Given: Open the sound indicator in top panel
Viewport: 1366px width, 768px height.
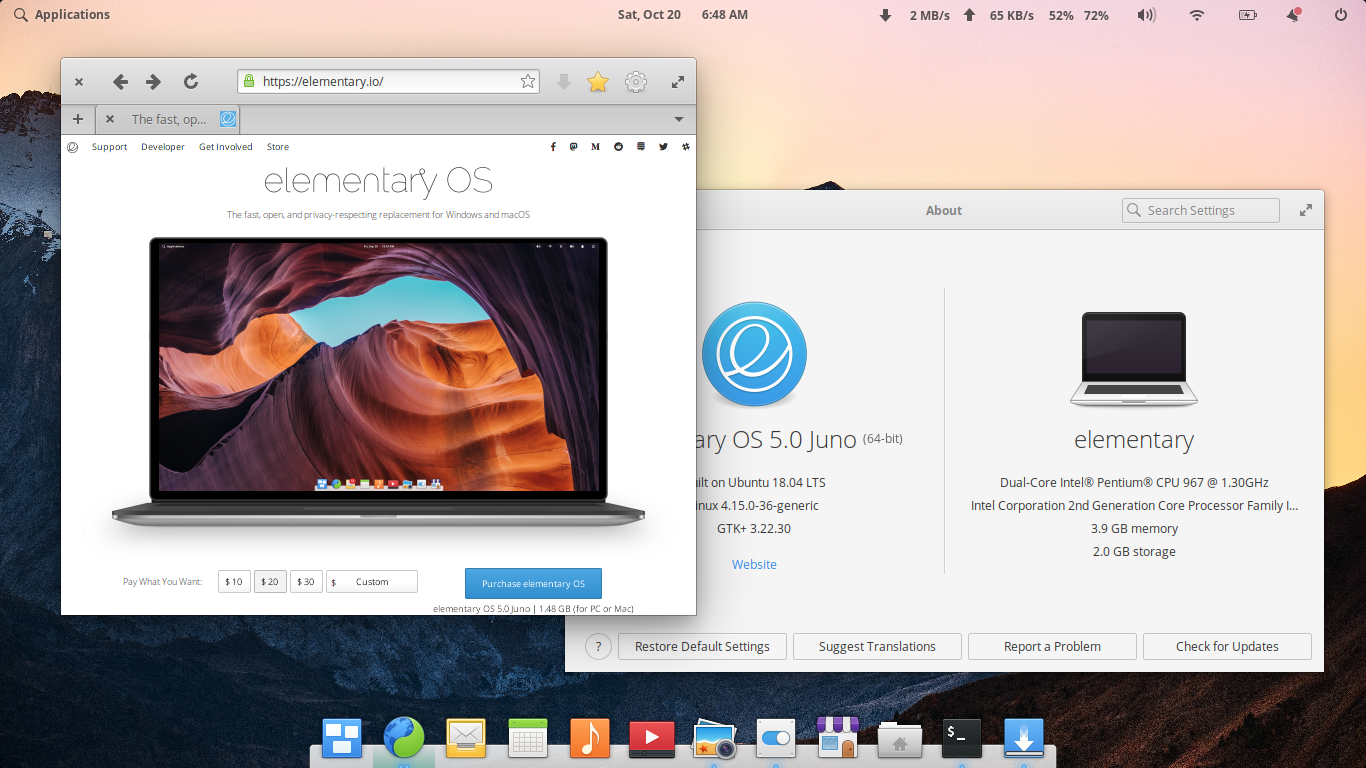Looking at the screenshot, I should (1146, 14).
